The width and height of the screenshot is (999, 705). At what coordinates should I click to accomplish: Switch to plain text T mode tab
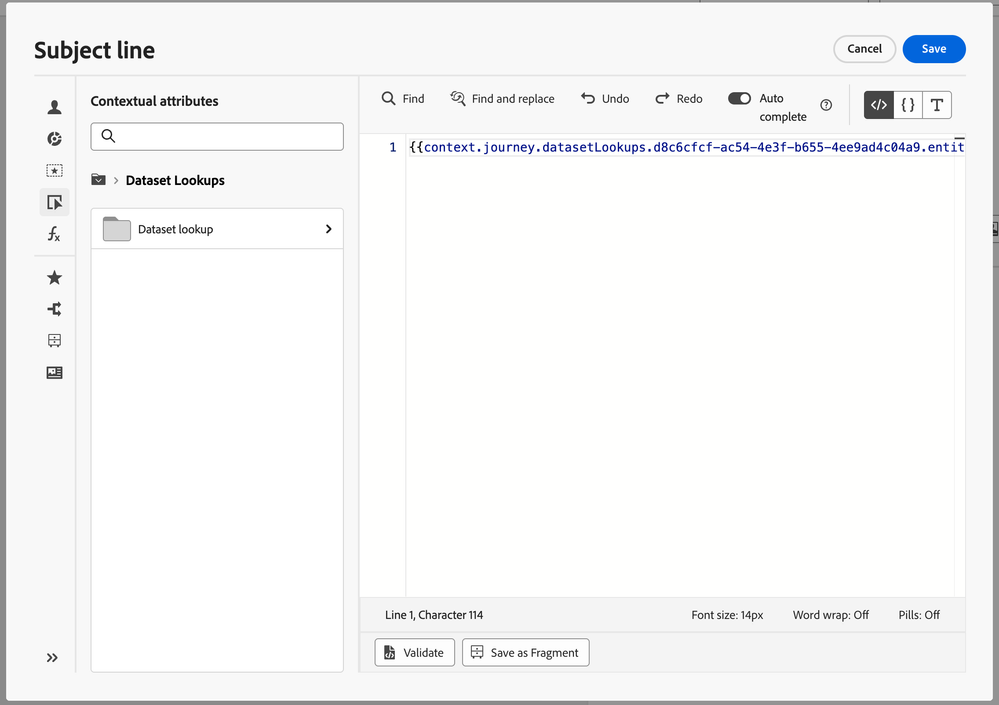pyautogui.click(x=936, y=105)
